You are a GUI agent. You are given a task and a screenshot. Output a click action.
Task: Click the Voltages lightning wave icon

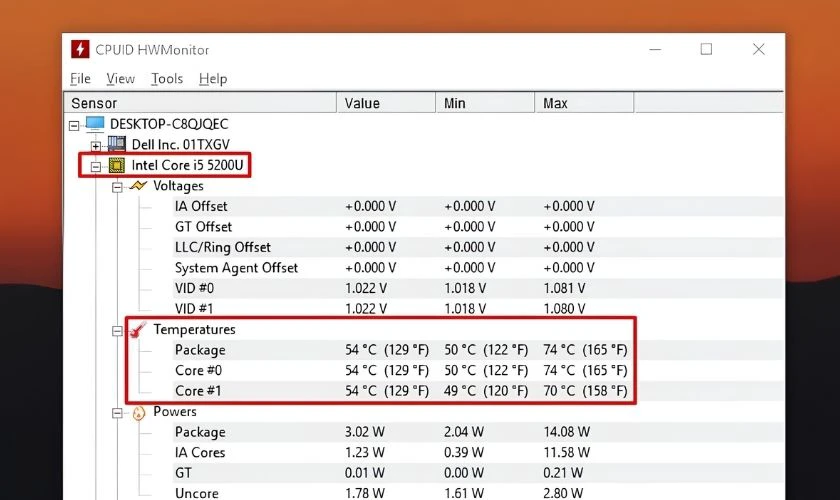point(138,186)
